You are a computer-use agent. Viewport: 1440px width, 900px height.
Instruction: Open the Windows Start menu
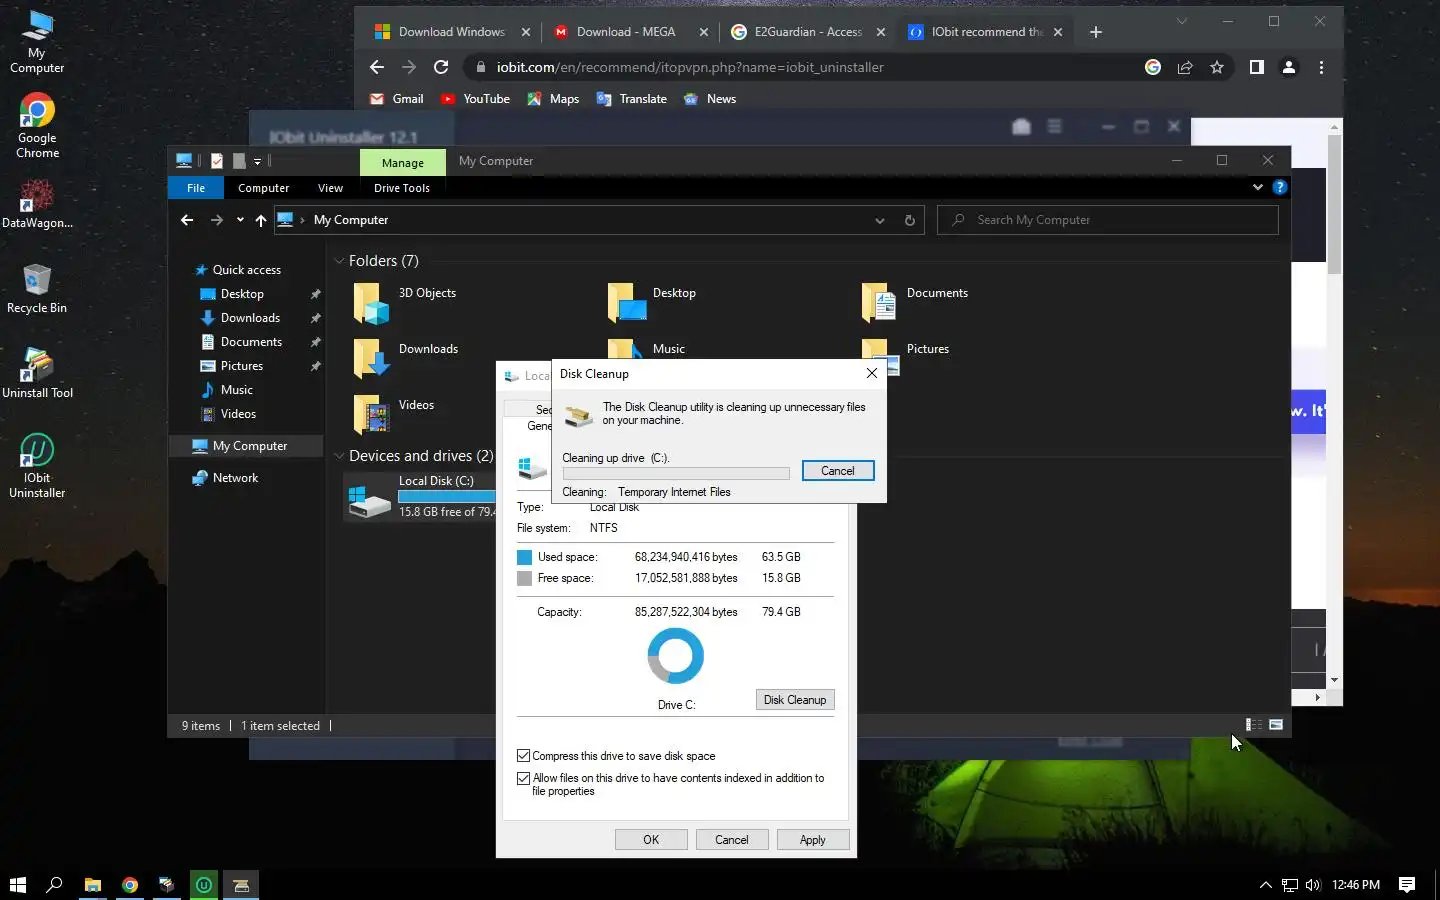[x=17, y=885]
